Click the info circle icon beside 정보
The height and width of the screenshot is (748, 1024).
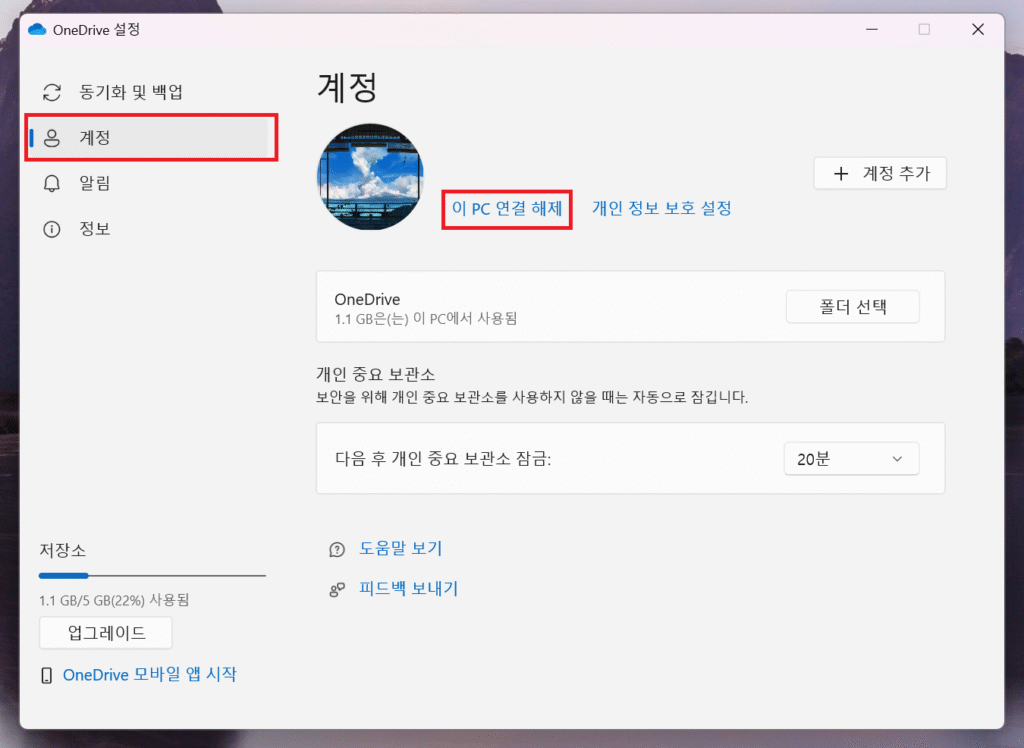(52, 229)
